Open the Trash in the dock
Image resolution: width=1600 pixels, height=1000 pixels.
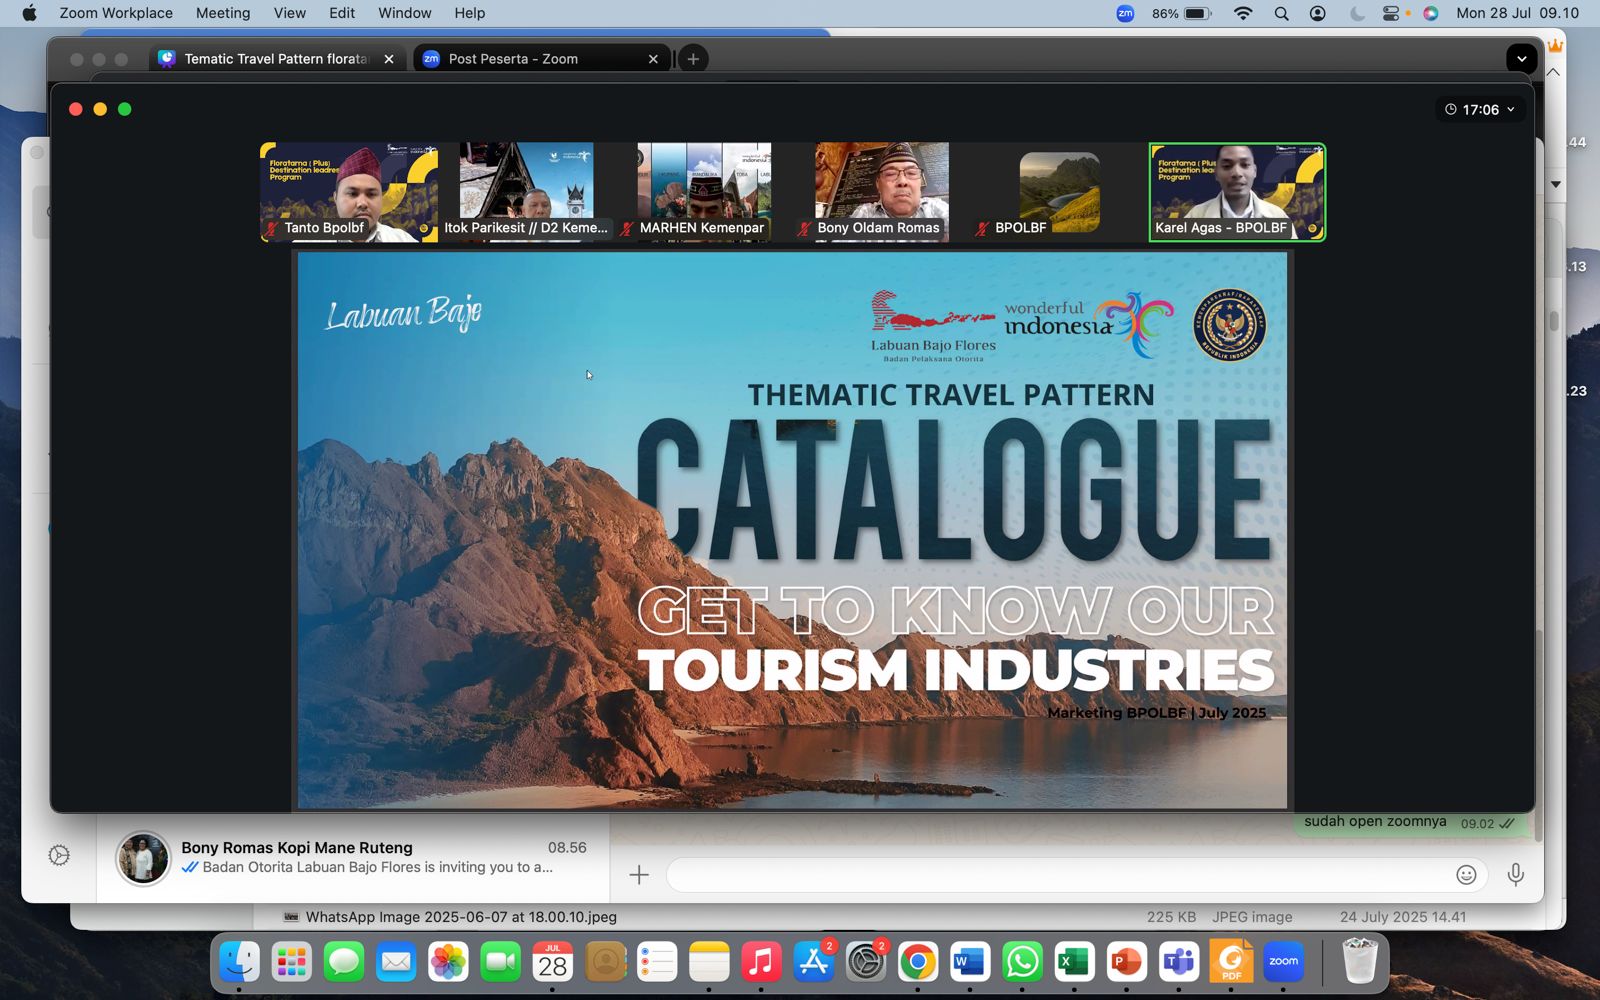(1359, 961)
